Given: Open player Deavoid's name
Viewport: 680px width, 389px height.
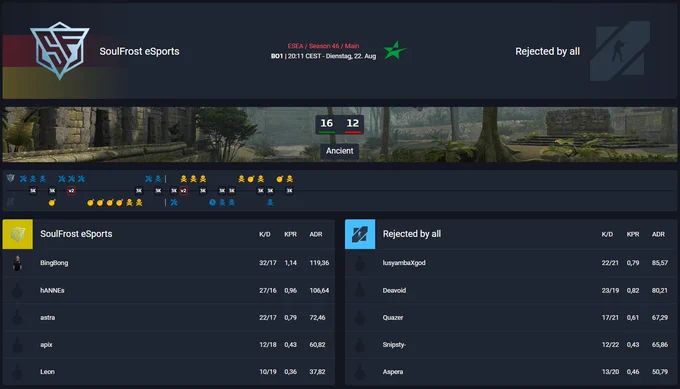Looking at the screenshot, I should [x=394, y=291].
